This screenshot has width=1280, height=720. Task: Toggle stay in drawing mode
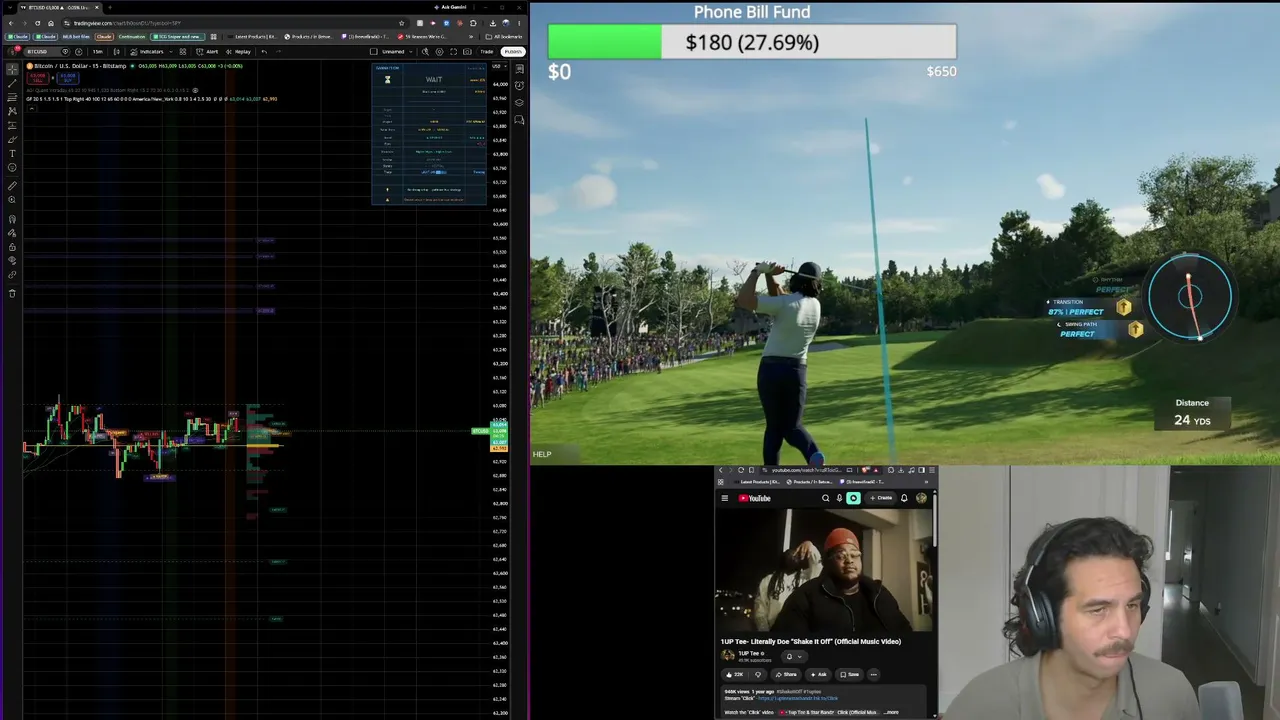(x=12, y=233)
